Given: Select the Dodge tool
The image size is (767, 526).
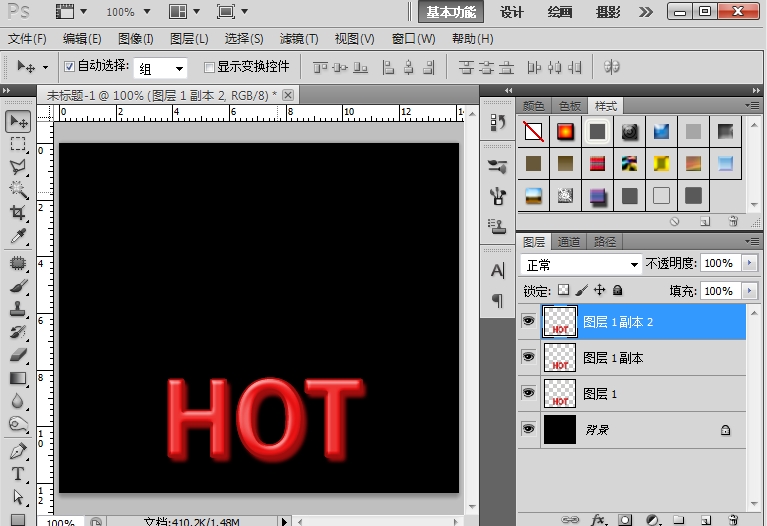Looking at the screenshot, I should pos(18,424).
